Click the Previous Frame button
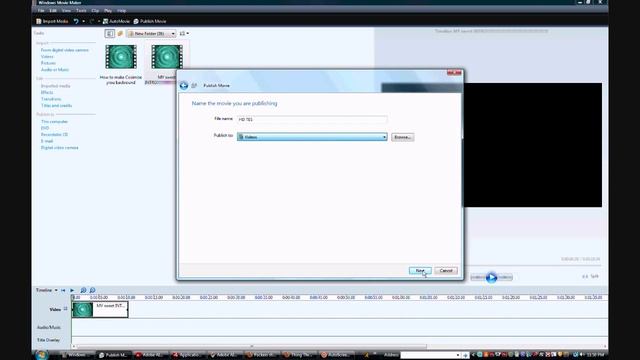Image resolution: width=640 pixels, height=360 pixels. point(478,278)
